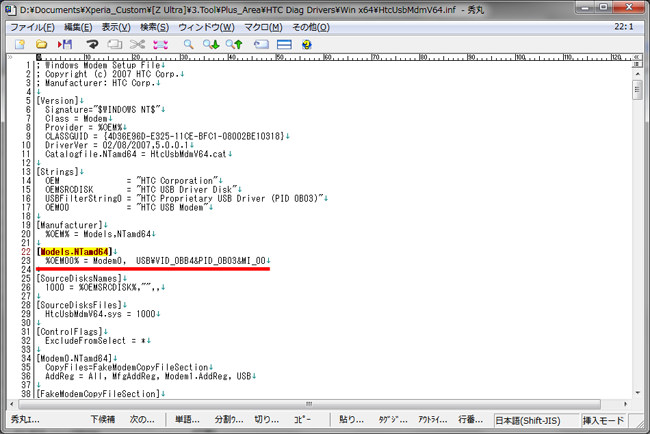Click the scissors cut icon
This screenshot has width=650, height=434.
(x=137, y=44)
